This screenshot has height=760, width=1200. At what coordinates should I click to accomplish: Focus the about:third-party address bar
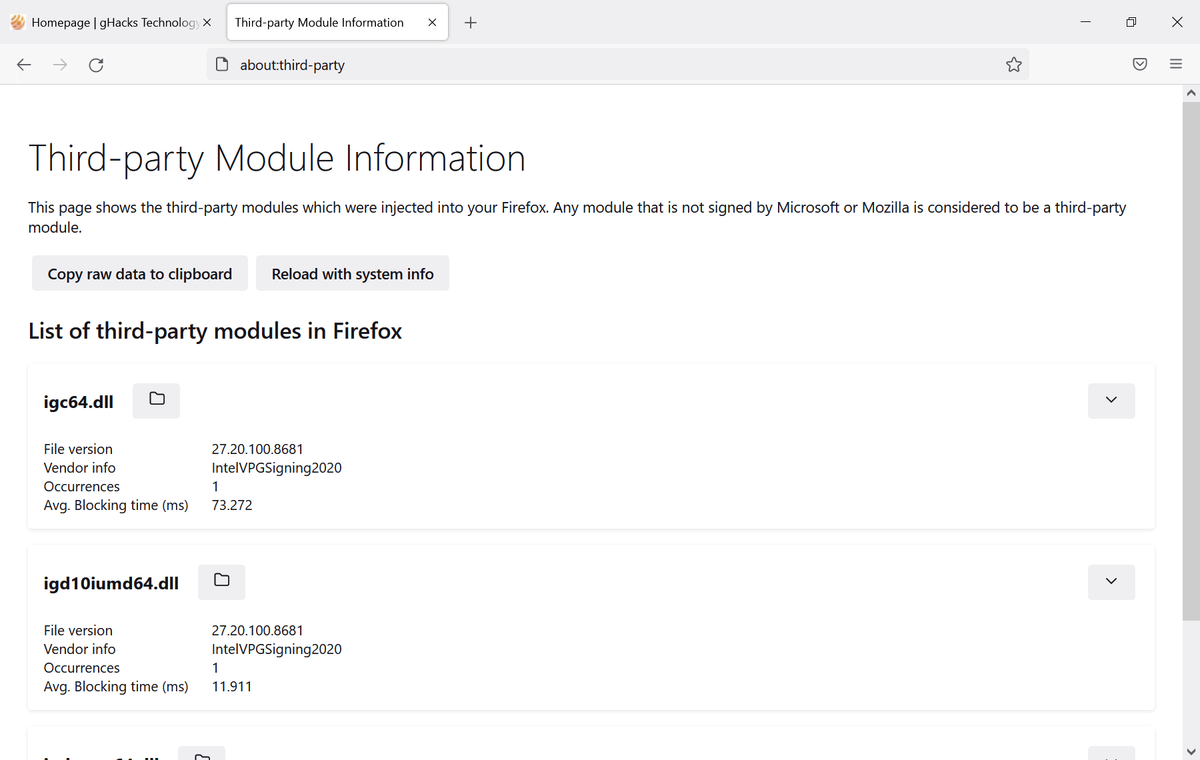click(618, 65)
